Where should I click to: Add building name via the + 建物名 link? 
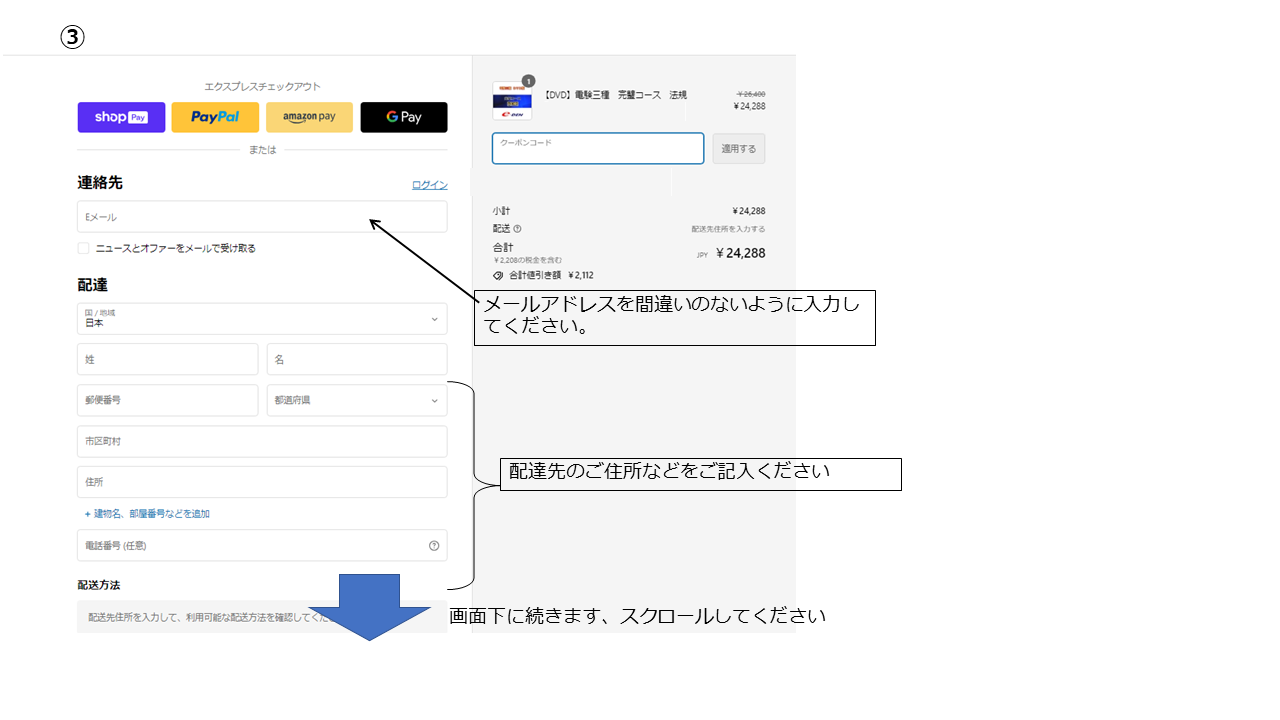[147, 514]
